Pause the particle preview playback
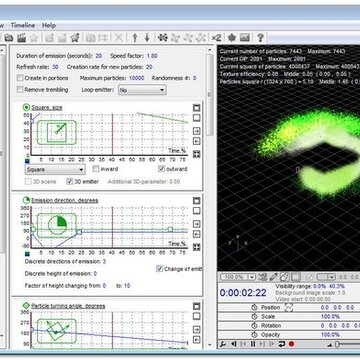The width and height of the screenshot is (360, 360). [x=253, y=344]
